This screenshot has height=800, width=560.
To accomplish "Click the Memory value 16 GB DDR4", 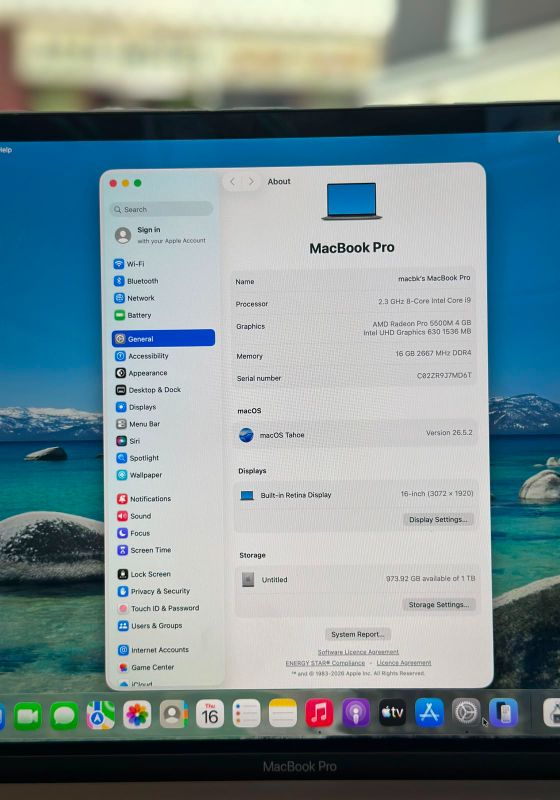I will [x=433, y=353].
